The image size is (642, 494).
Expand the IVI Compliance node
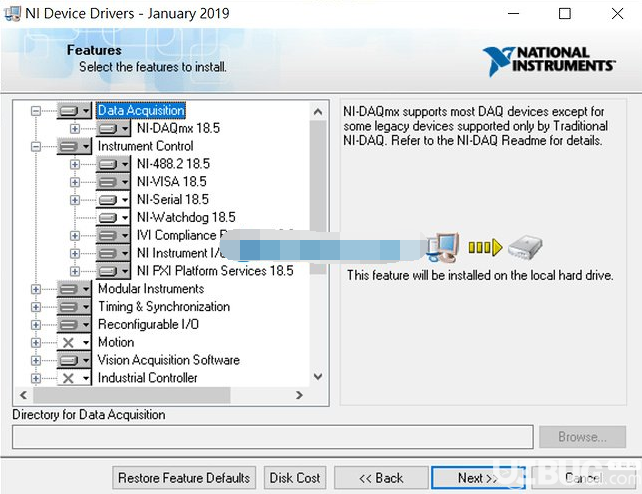point(75,235)
